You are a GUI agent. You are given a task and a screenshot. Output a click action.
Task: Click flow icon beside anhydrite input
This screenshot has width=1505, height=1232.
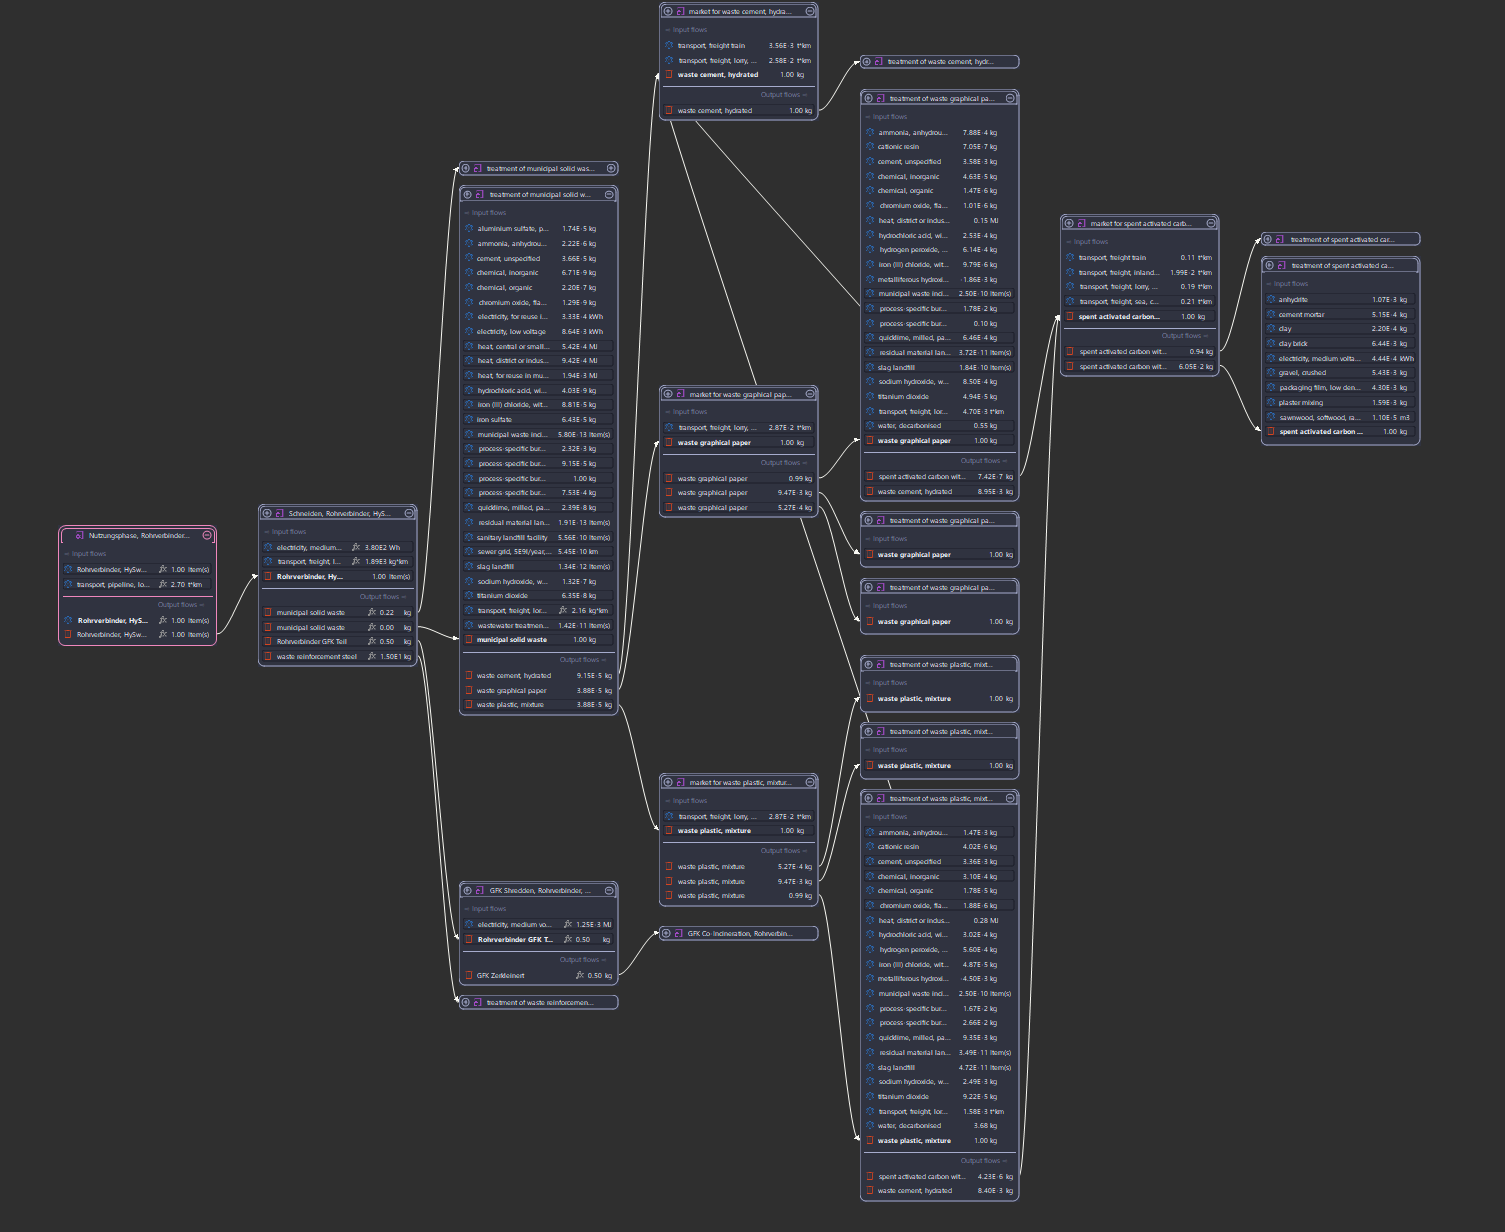(x=1271, y=300)
